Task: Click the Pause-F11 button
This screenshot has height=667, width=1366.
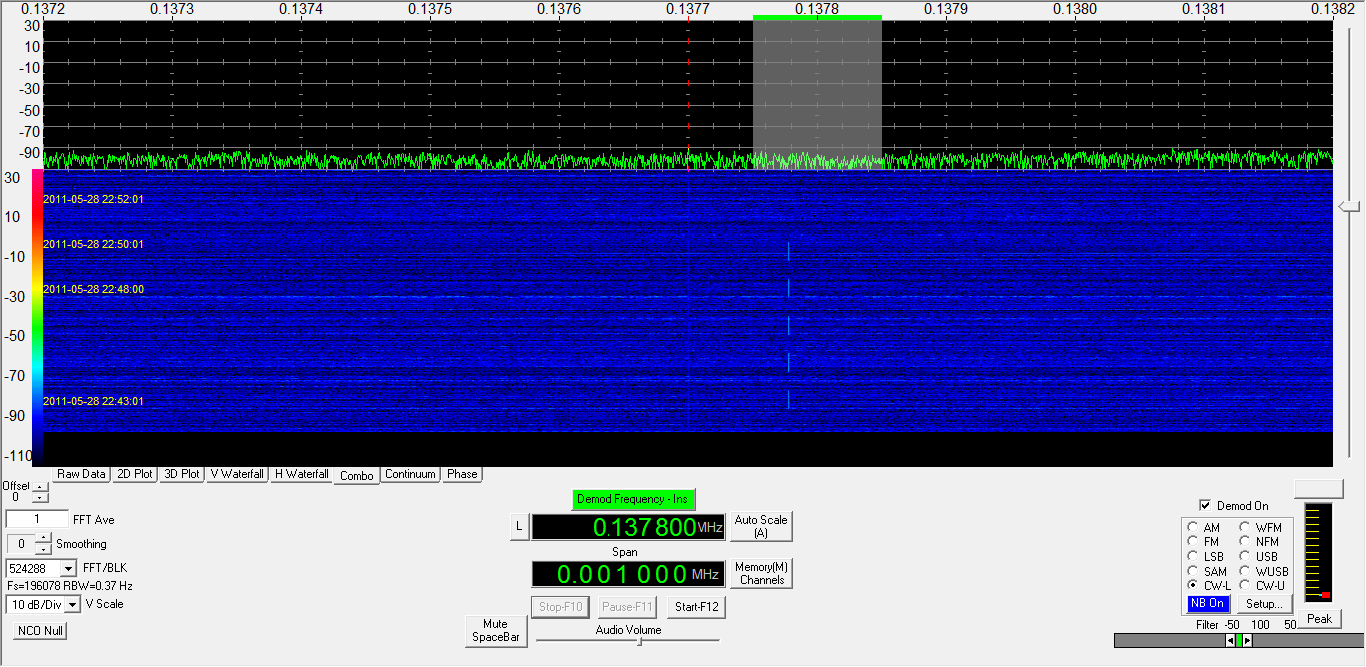Action: click(x=628, y=606)
